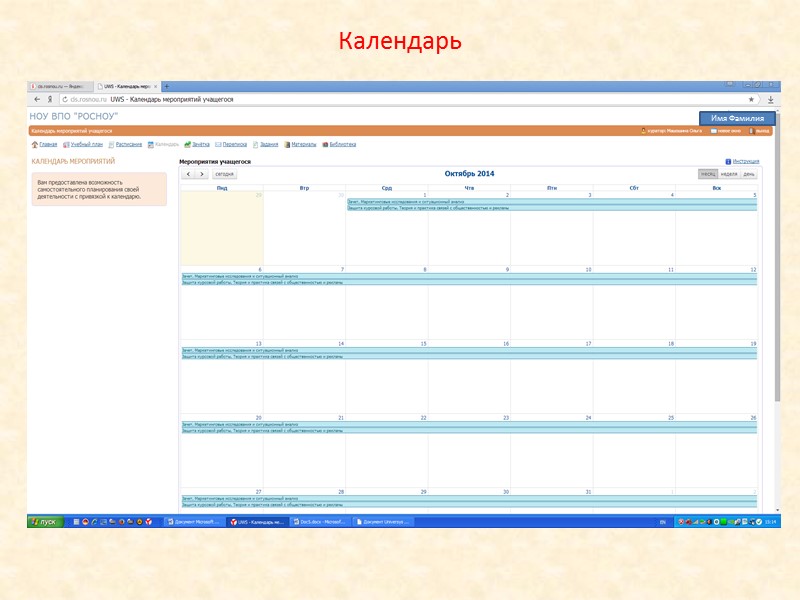800x600 pixels.
Task: Open the Зачет event on October 1
Action: pos(552,202)
